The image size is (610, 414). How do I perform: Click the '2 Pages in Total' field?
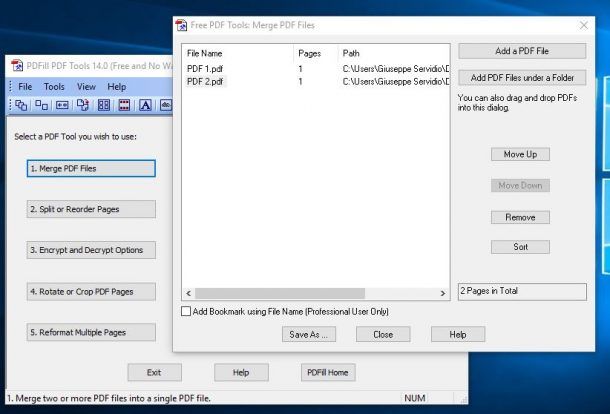coord(522,291)
